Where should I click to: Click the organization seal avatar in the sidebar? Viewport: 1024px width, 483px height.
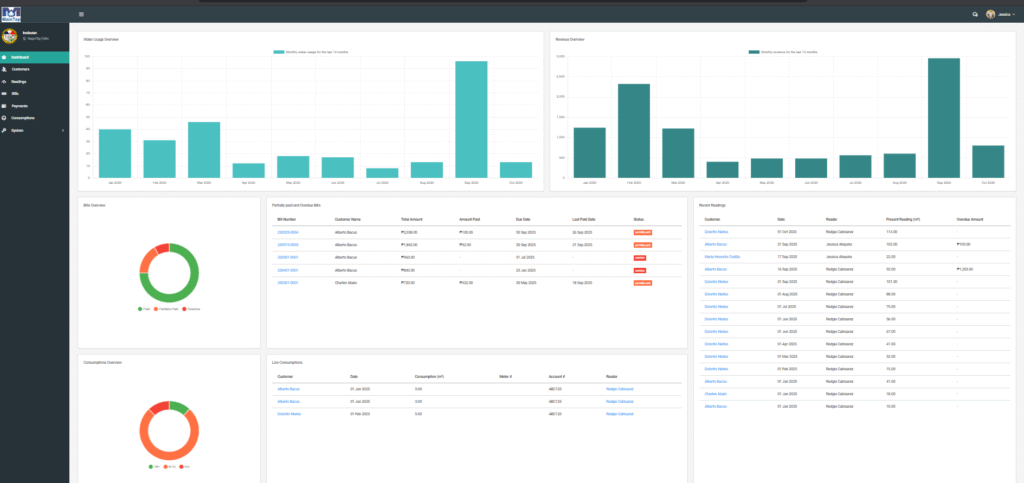[x=10, y=37]
